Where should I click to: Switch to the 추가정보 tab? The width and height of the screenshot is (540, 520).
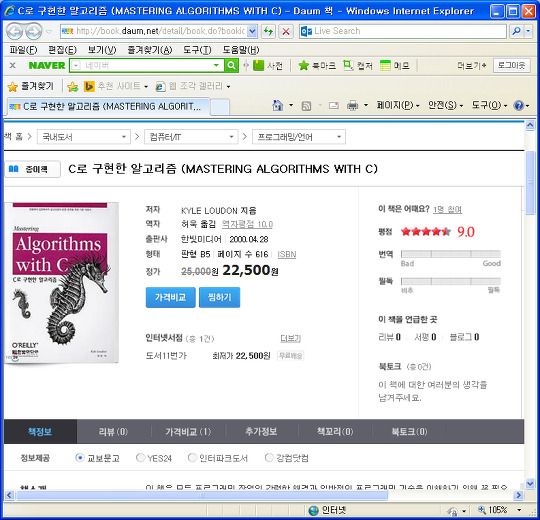coord(261,431)
